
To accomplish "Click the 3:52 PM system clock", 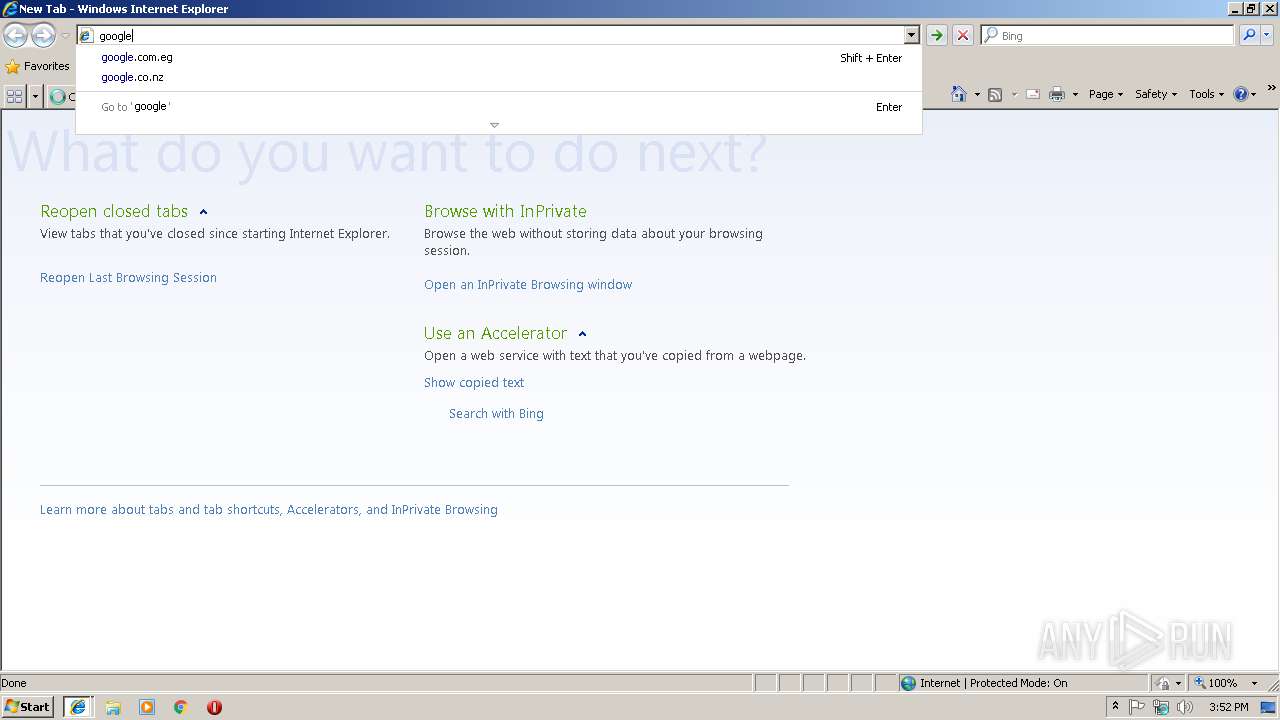I will (1228, 707).
